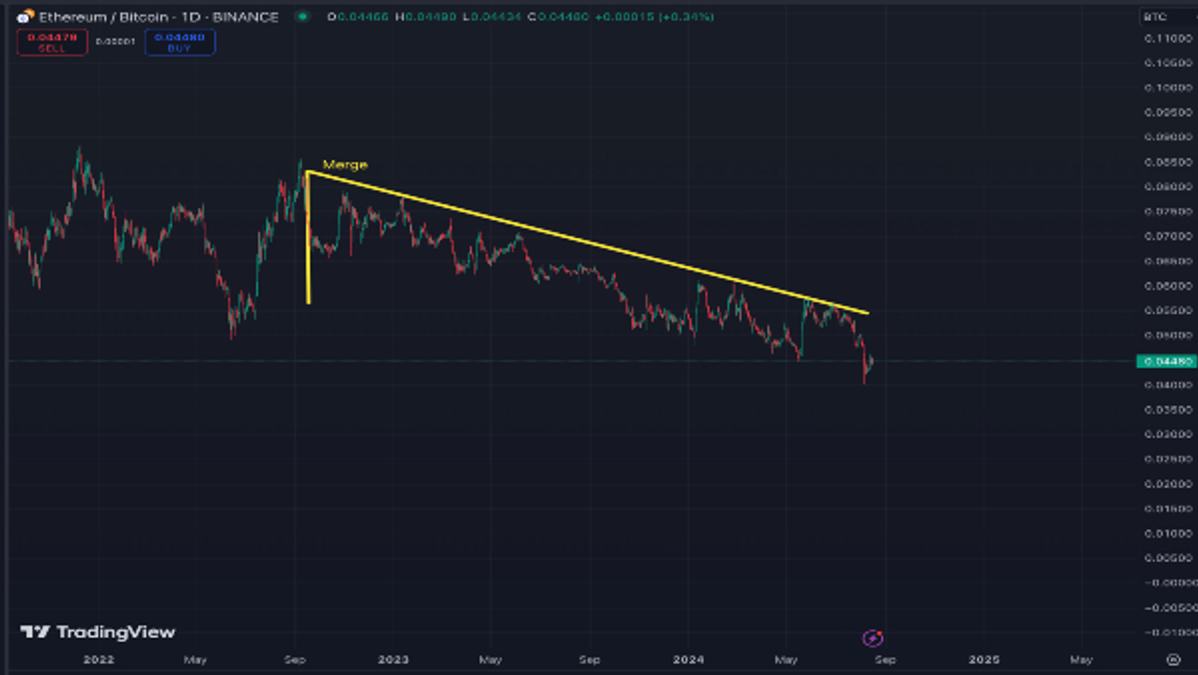Click the +0.00015 change percentage text

[654, 17]
